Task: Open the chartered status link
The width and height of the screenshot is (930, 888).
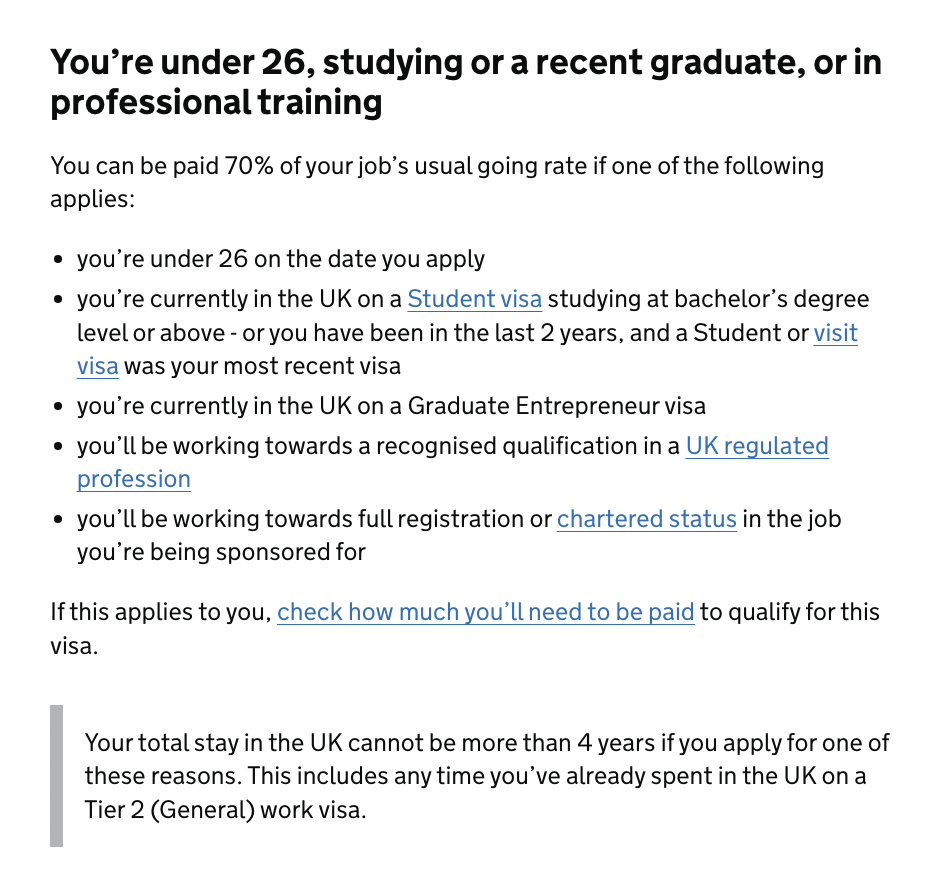Action: coord(647,519)
